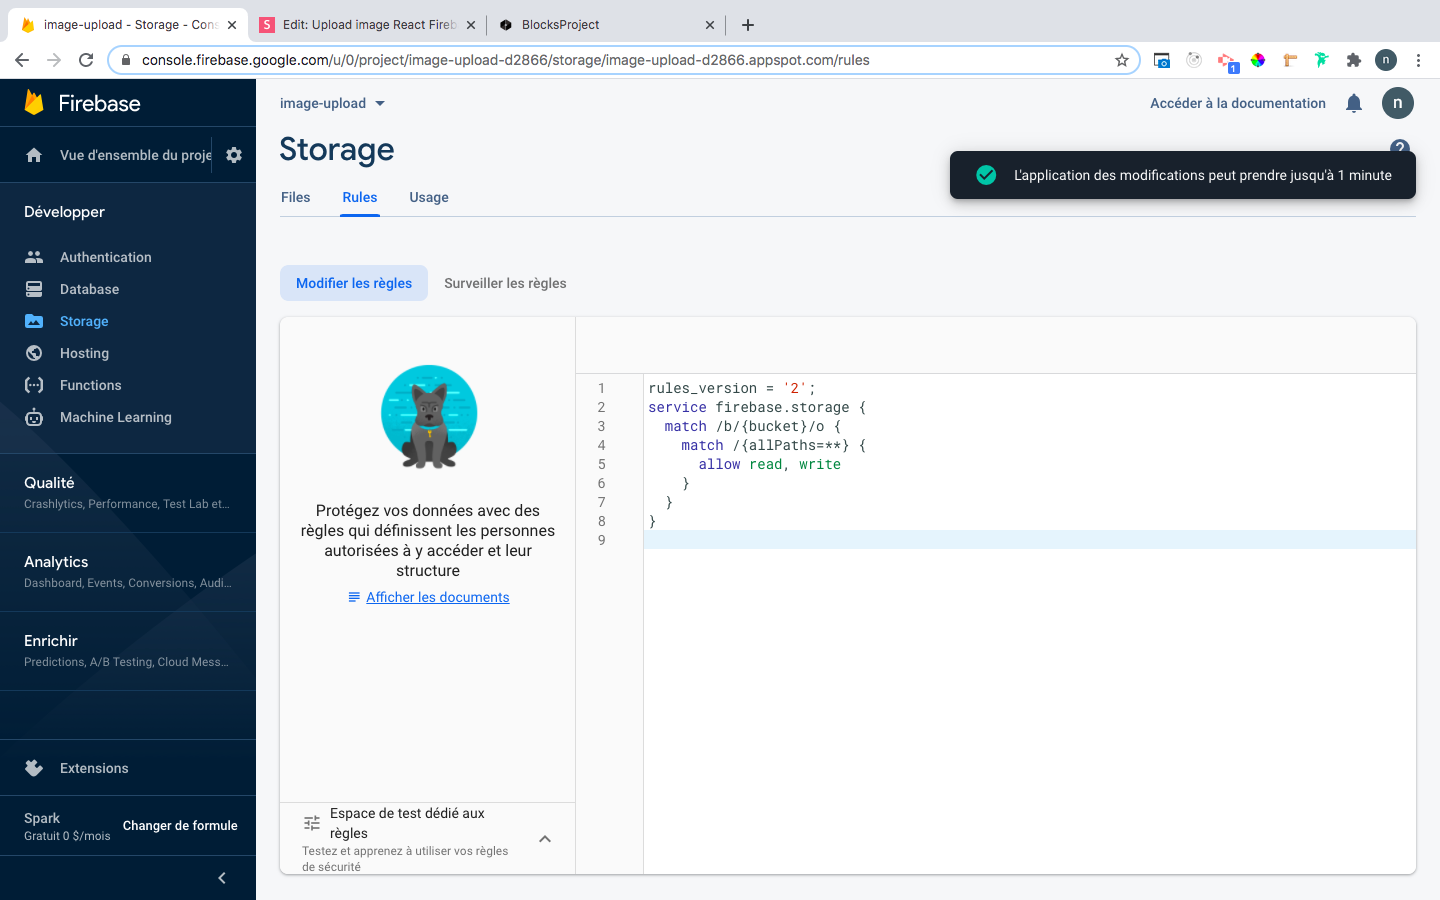Click Vue d'ensemble du projet text
1440x900 pixels.
click(x=136, y=155)
